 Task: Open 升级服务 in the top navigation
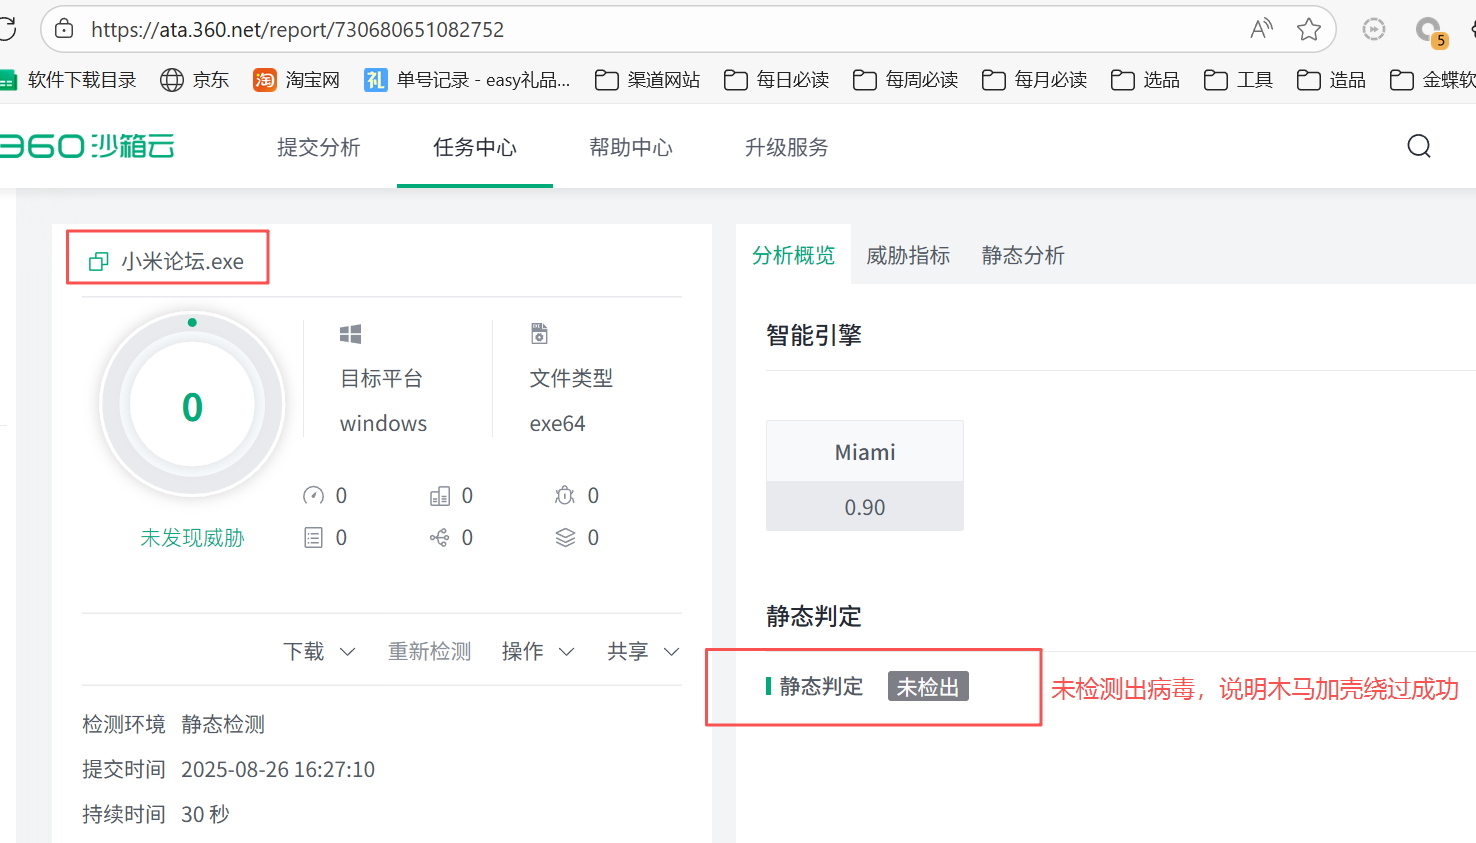[x=787, y=147]
